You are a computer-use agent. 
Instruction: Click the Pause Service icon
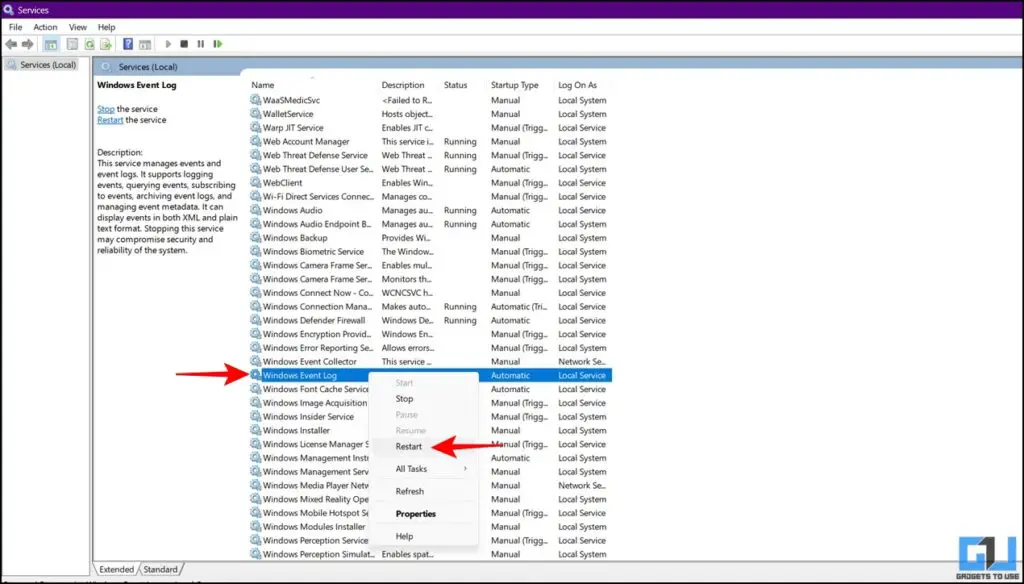[x=199, y=44]
